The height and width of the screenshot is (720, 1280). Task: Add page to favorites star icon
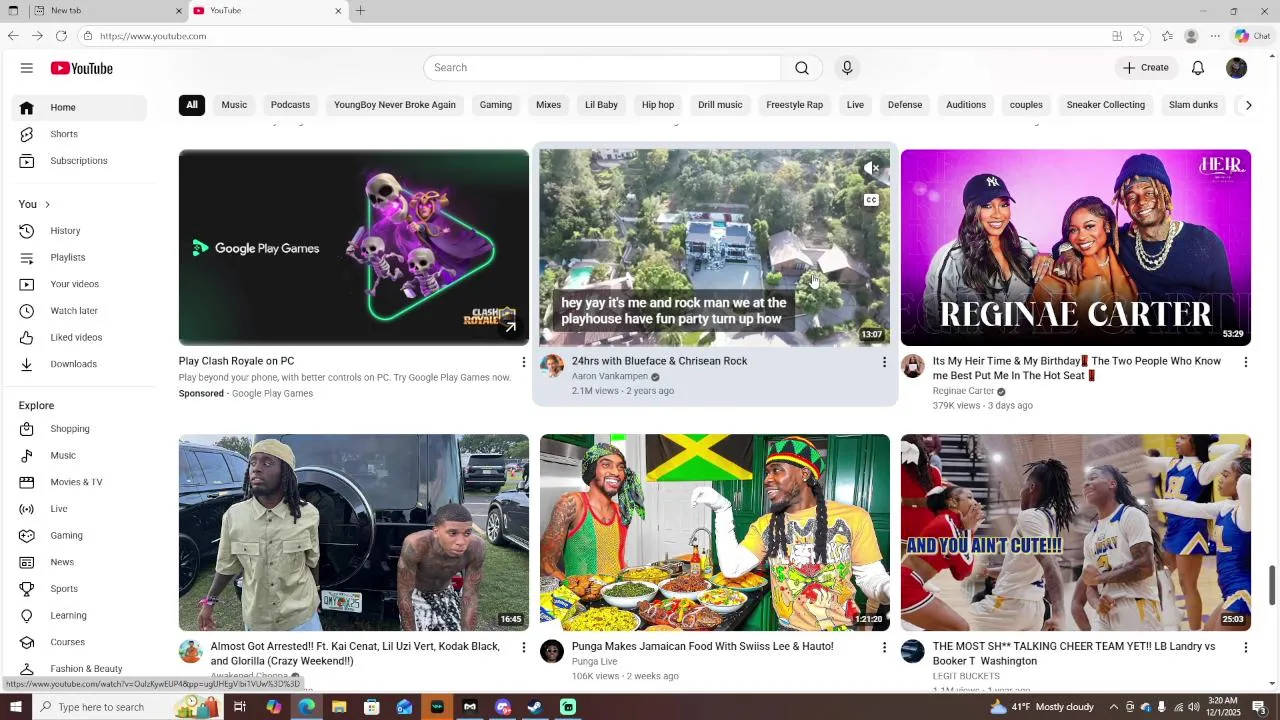[1139, 36]
